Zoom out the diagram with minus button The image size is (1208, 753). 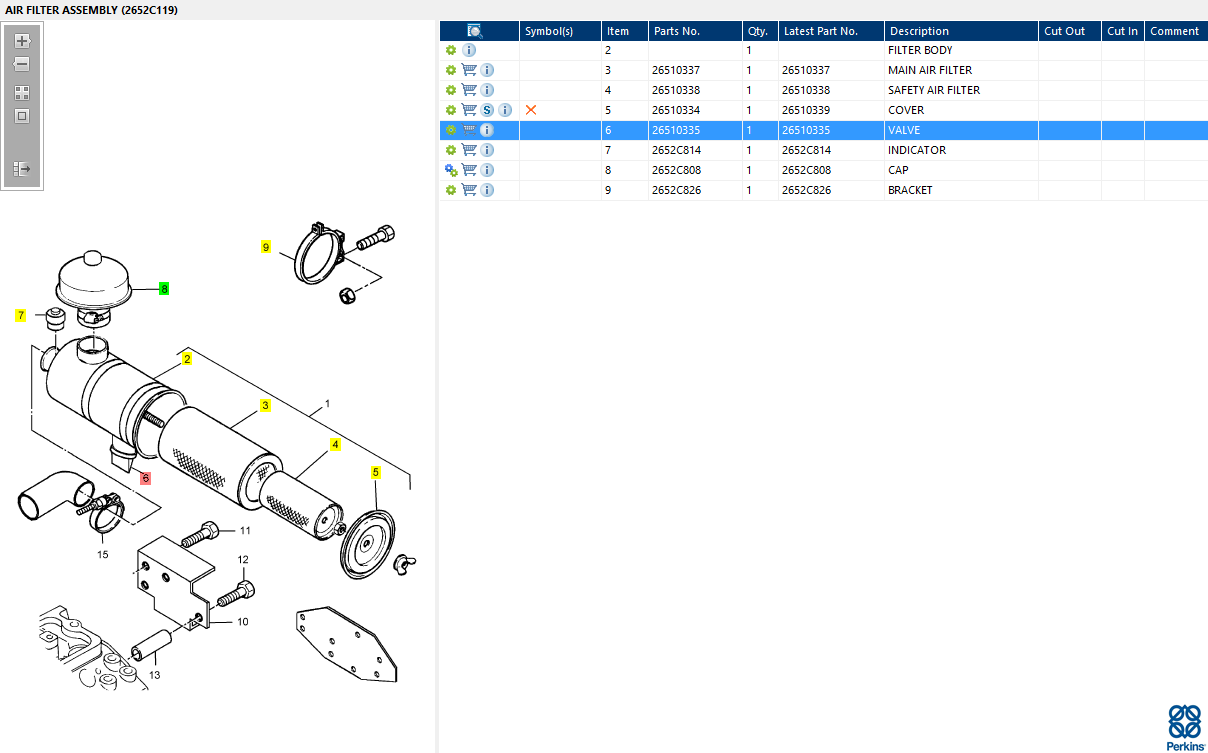(22, 64)
